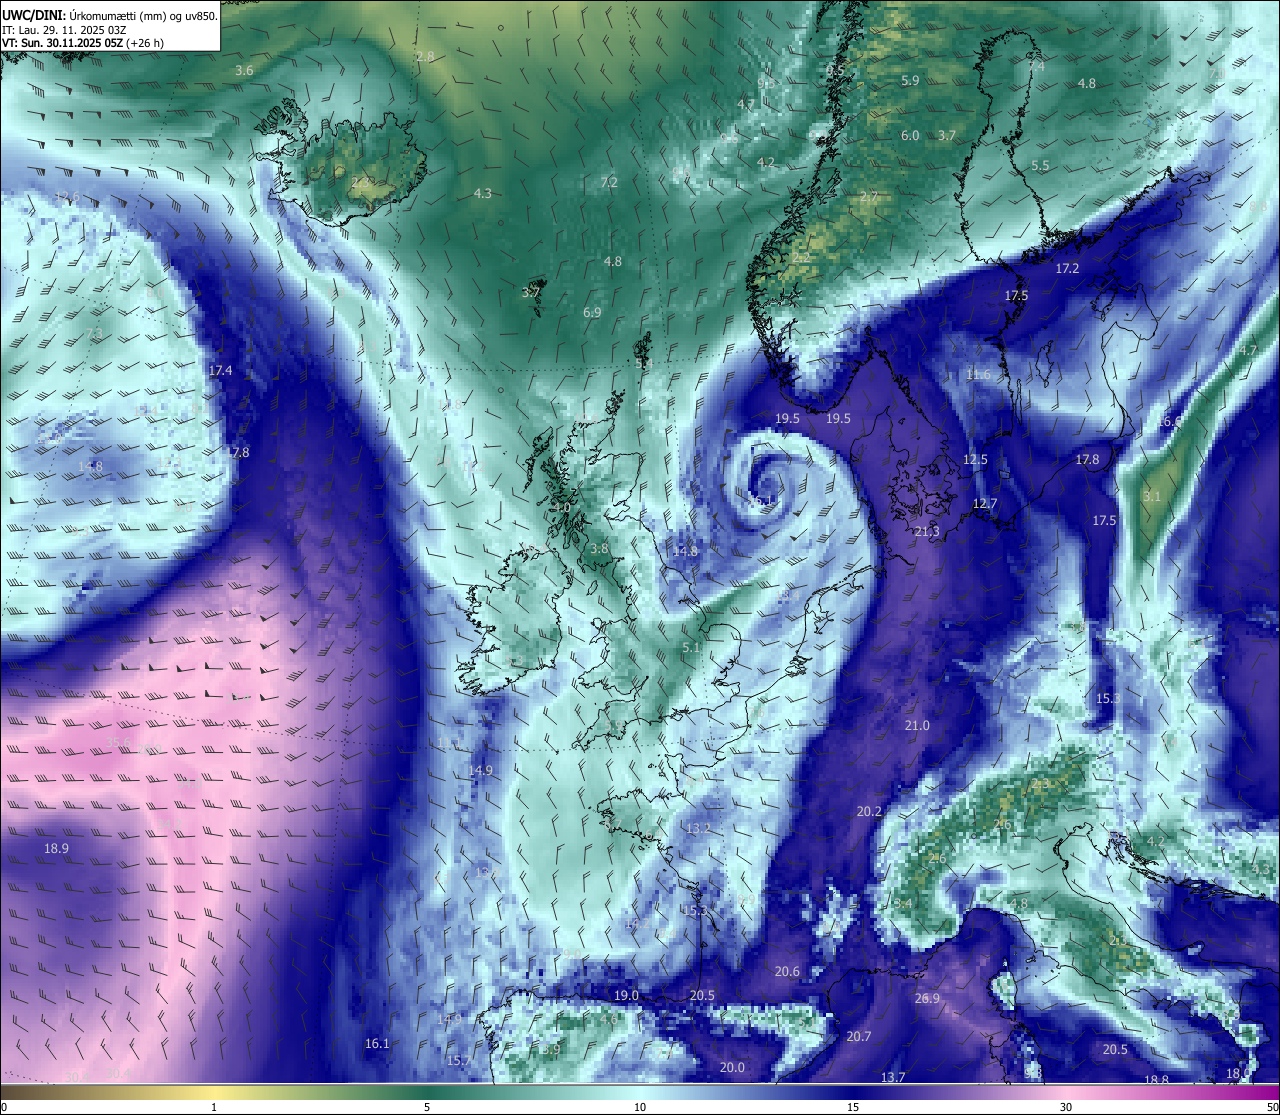Click the UWC/DINI Úrkomumætti title text
The image size is (1280, 1115).
[x=109, y=15]
